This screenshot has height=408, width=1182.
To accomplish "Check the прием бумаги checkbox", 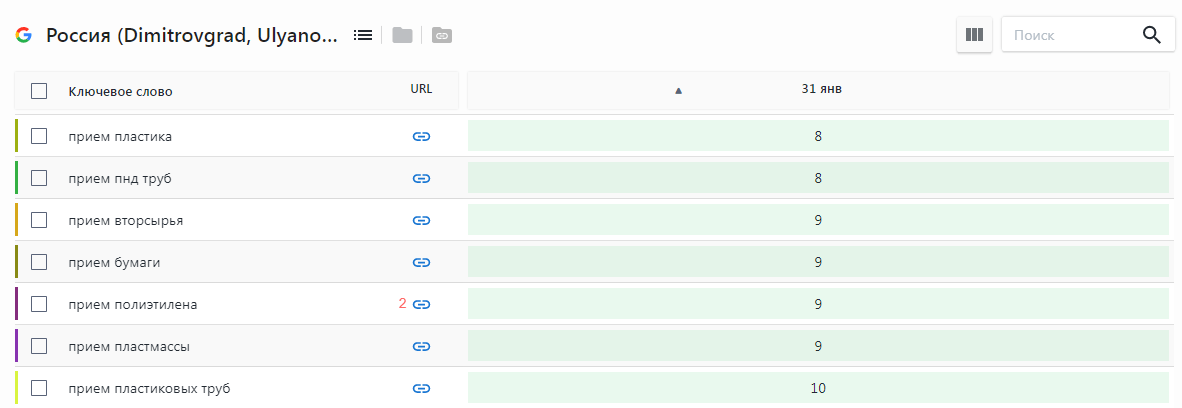I will pyautogui.click(x=39, y=262).
